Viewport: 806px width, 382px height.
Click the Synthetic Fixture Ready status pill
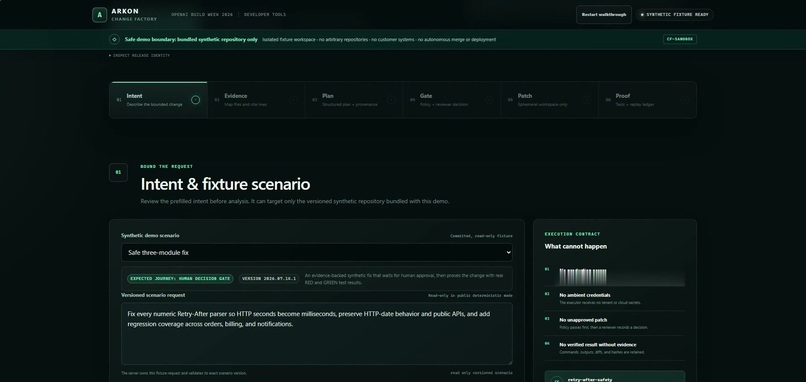674,15
